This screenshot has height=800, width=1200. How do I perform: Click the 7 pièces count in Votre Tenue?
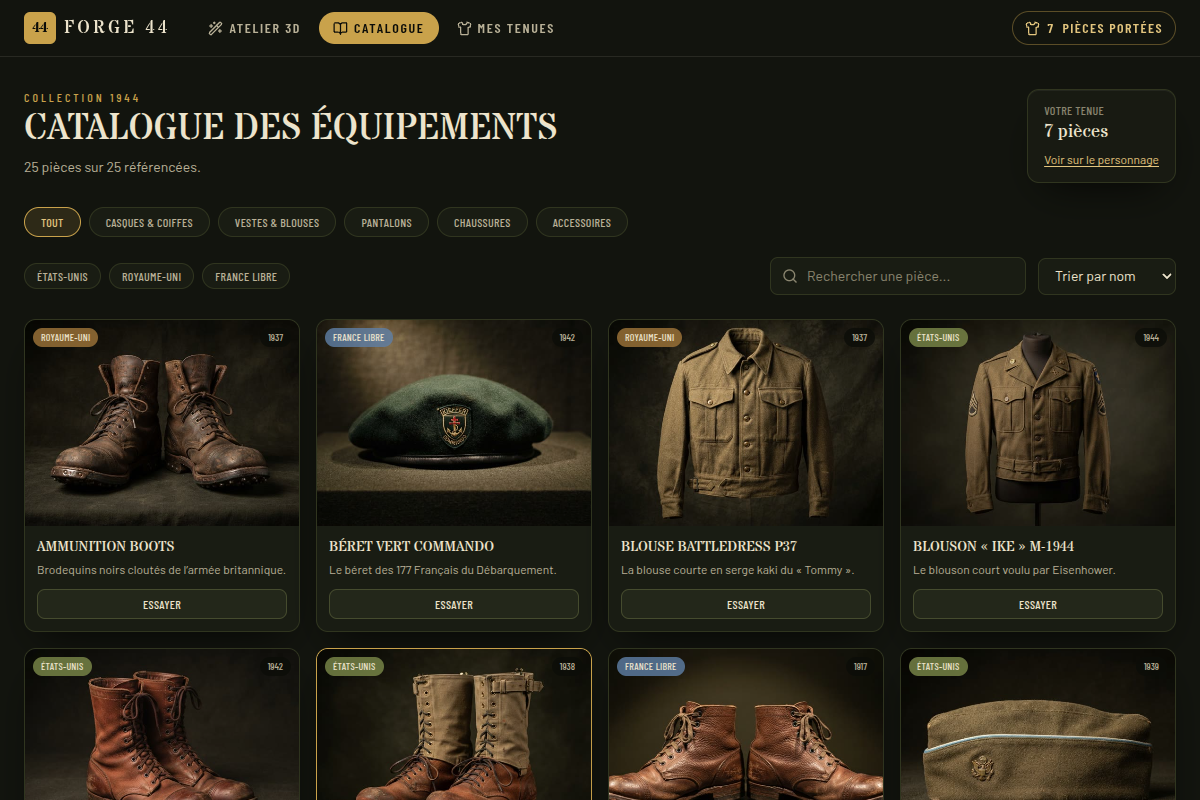[1076, 131]
